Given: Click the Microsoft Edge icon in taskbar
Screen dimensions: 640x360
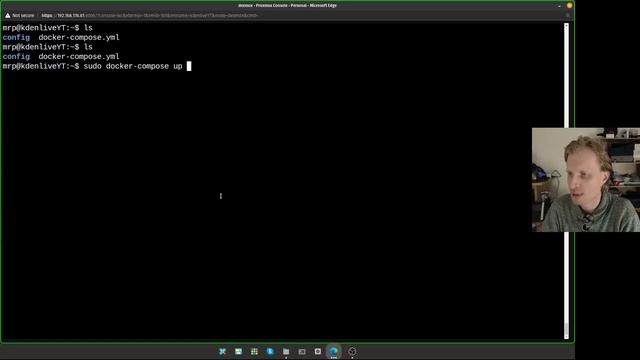Looking at the screenshot, I should (x=333, y=351).
